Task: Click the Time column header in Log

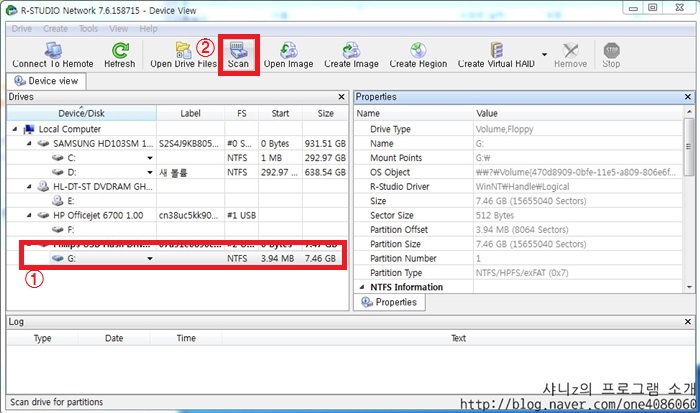Action: coord(186,338)
